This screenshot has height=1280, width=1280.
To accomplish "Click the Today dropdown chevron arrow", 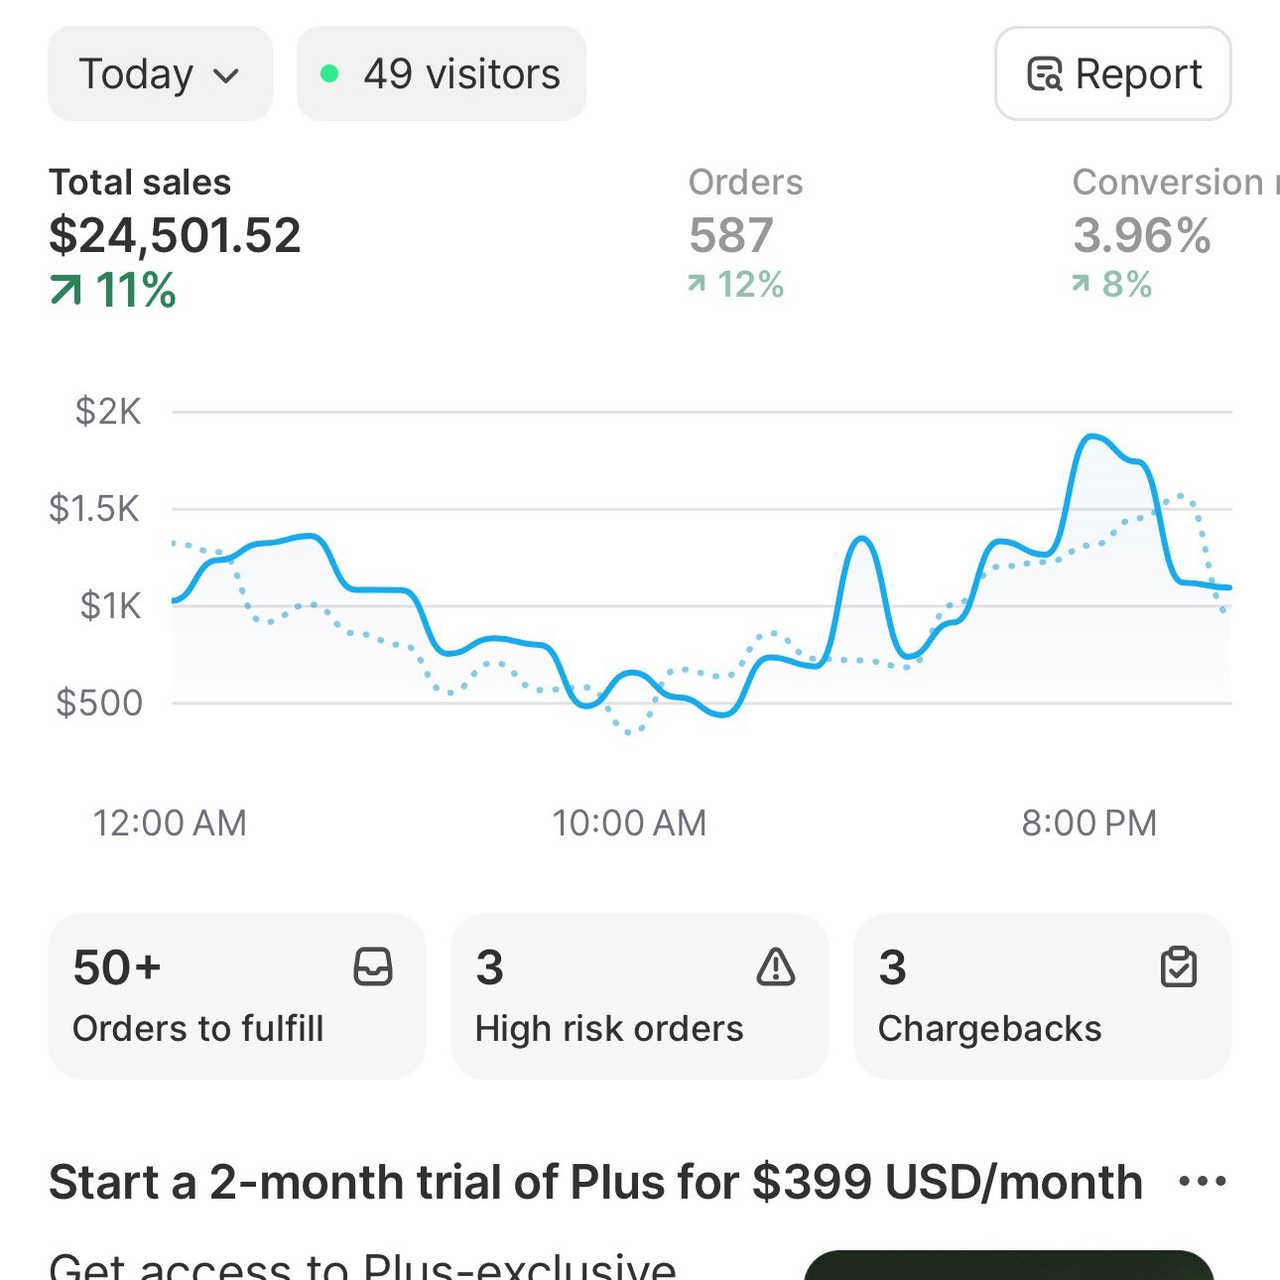I will point(227,76).
